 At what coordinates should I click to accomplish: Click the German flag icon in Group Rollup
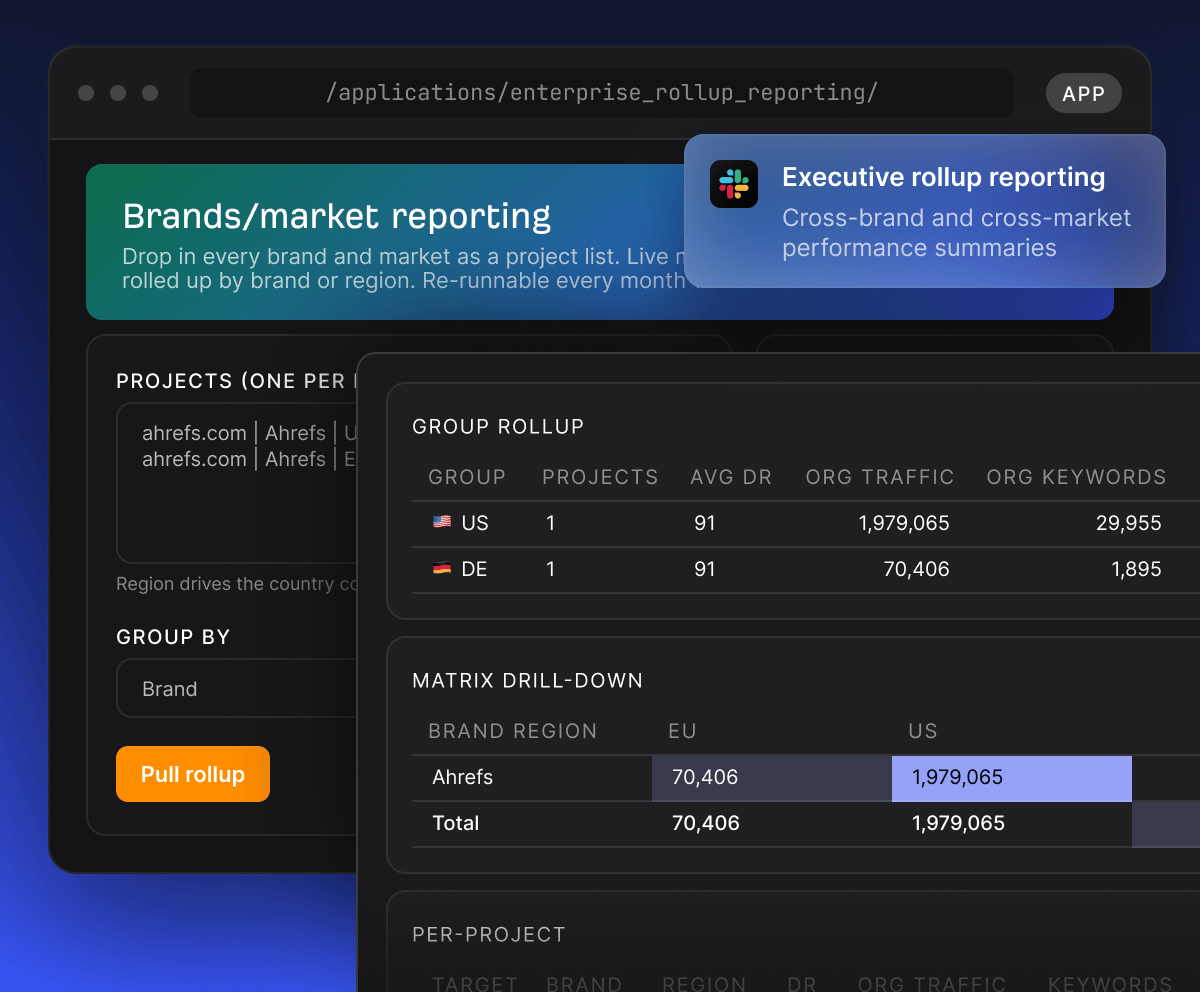tap(442, 569)
